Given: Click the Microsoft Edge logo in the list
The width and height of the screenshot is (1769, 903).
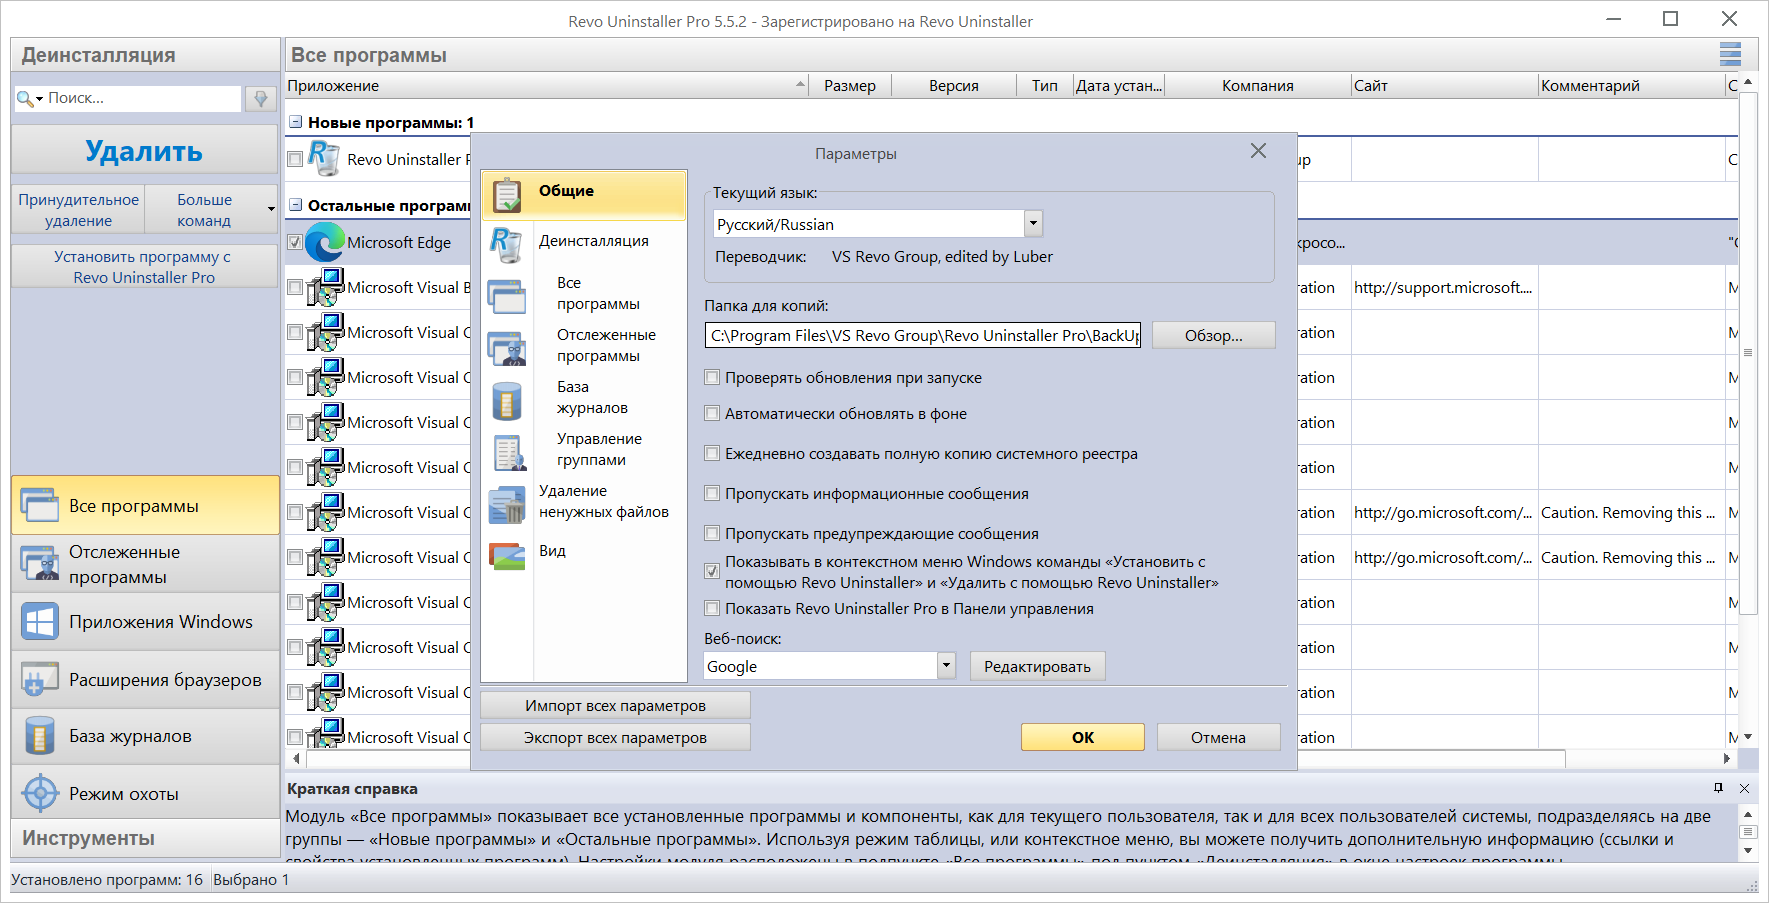Looking at the screenshot, I should click(x=325, y=242).
